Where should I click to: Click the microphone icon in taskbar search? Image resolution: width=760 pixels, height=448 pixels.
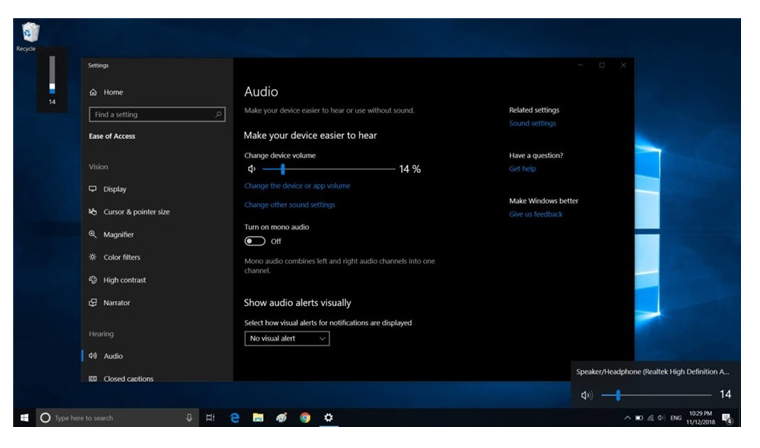pyautogui.click(x=189, y=418)
